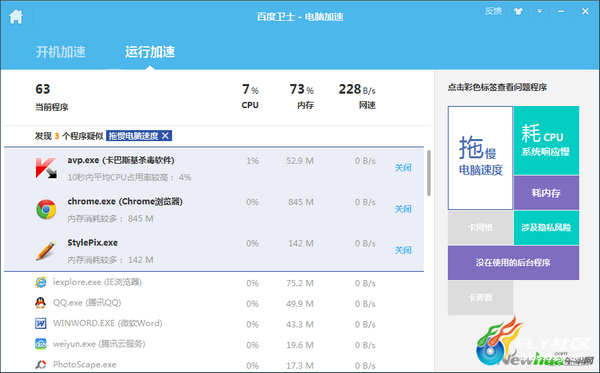Click the 点击彩色标签查看问题程序 hint text
600x373 pixels.
[497, 87]
